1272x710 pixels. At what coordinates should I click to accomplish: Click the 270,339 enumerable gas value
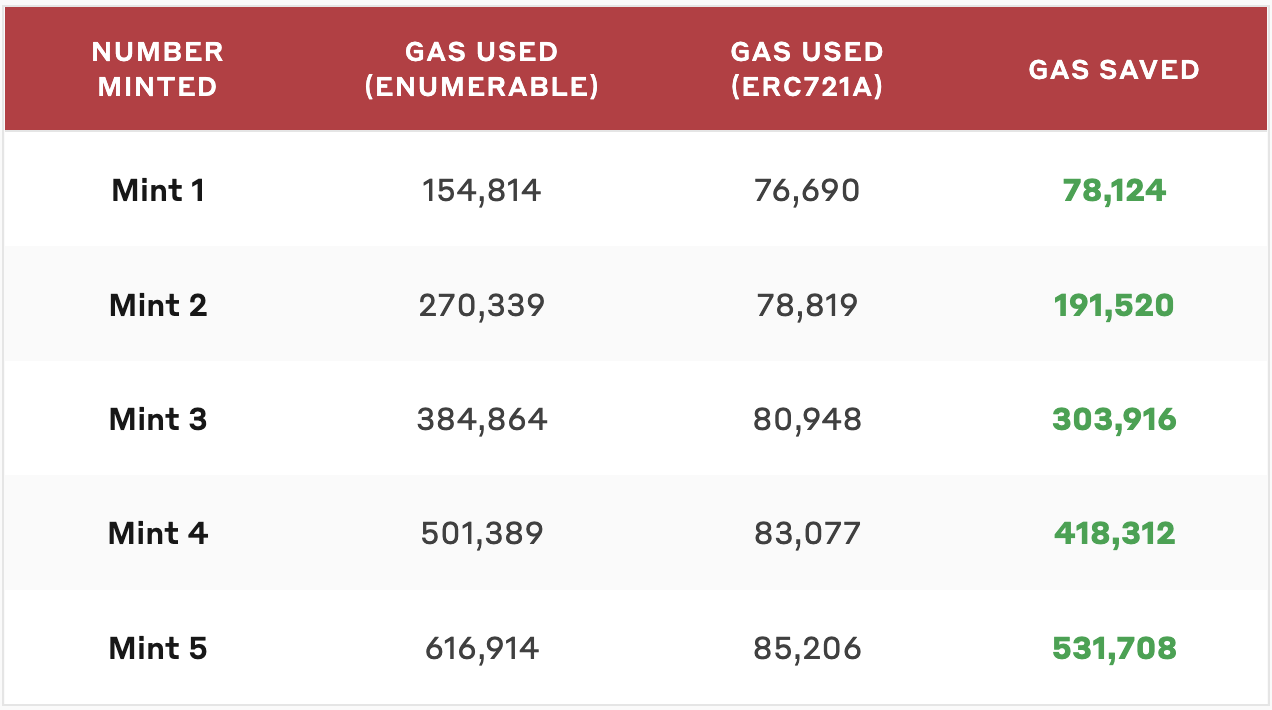(482, 304)
